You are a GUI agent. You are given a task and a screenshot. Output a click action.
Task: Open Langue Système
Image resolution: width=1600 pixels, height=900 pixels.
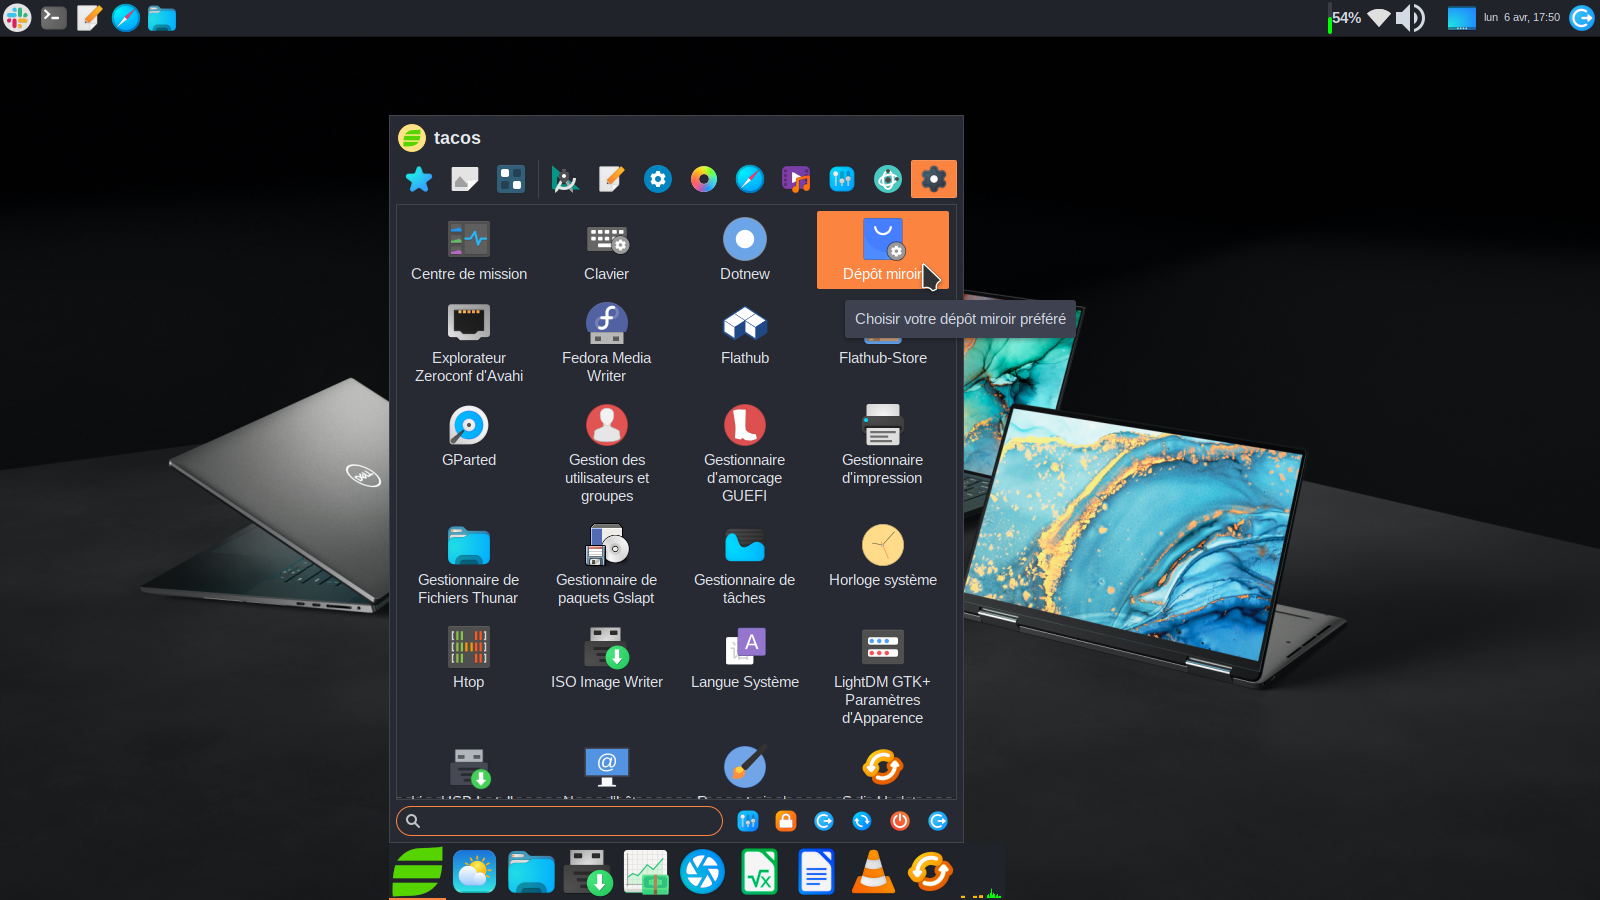[x=744, y=658]
